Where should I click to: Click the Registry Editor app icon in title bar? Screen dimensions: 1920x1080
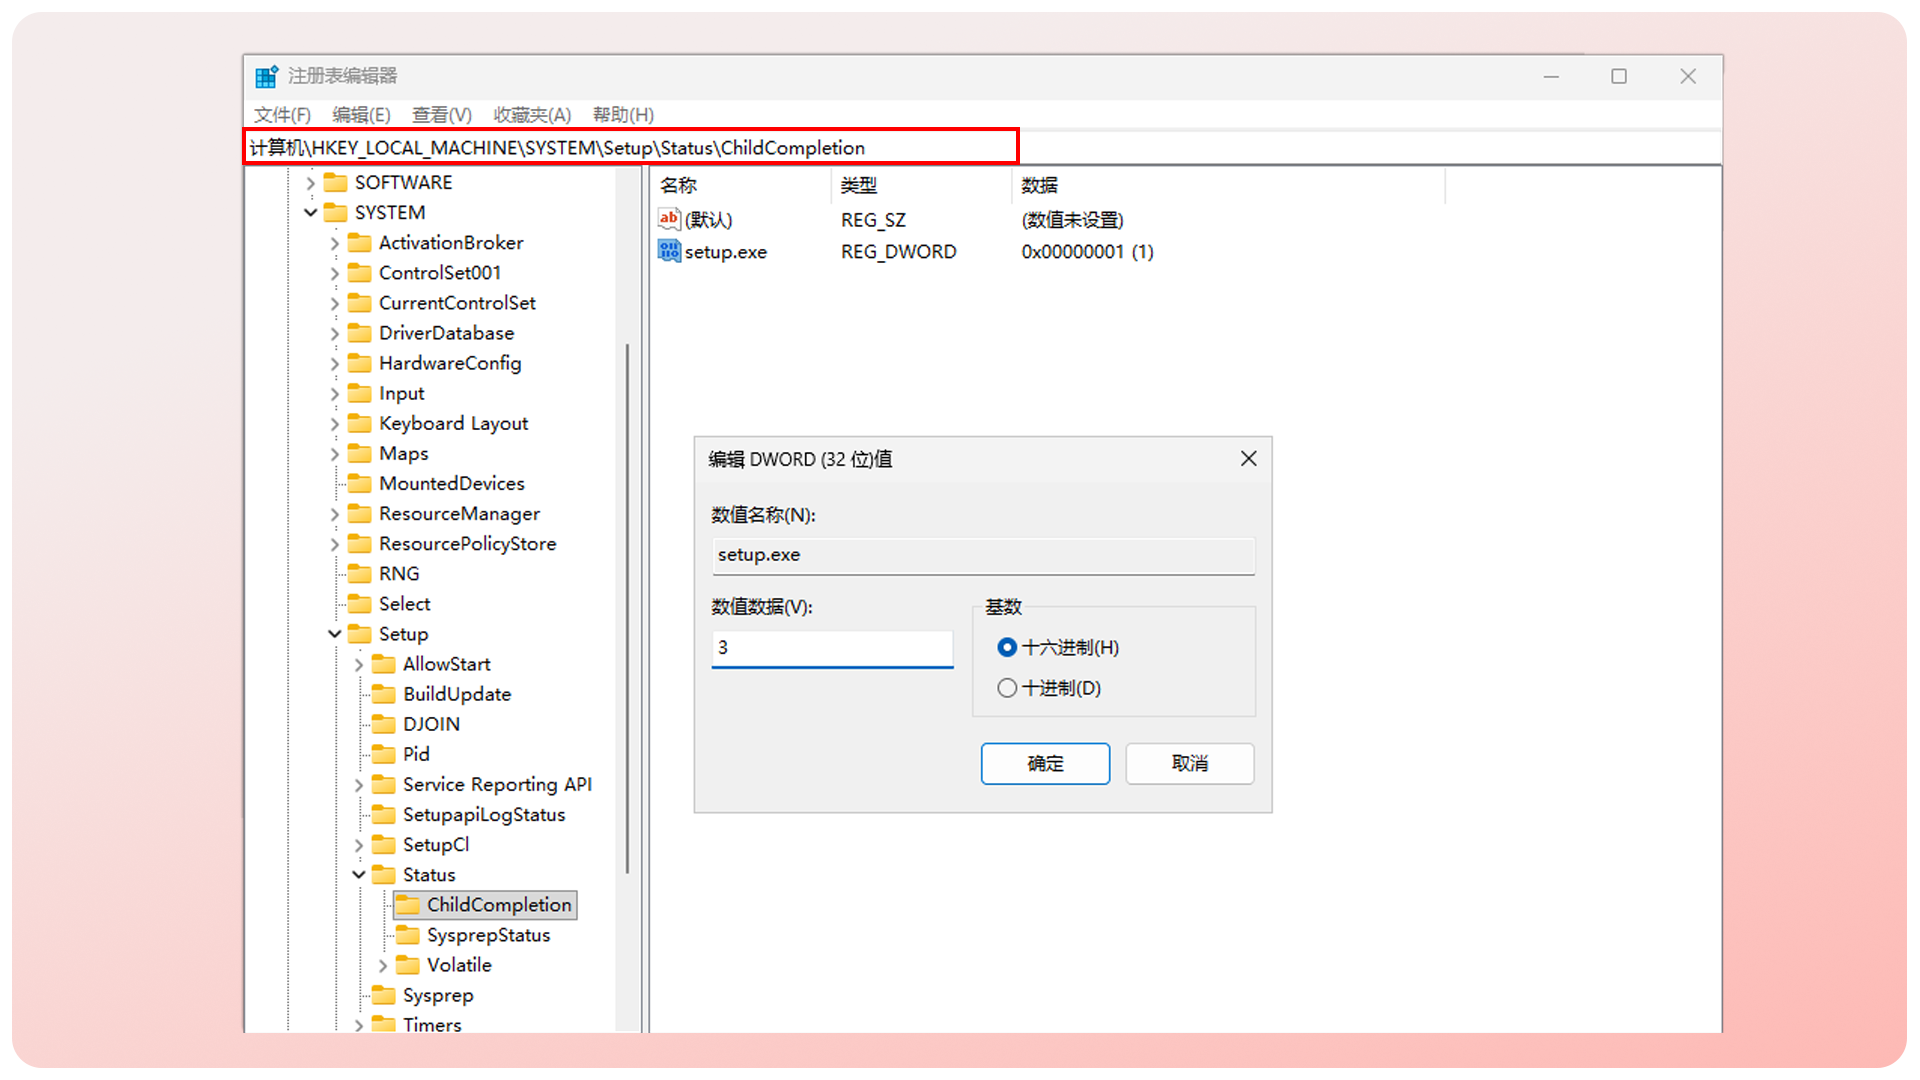[266, 76]
